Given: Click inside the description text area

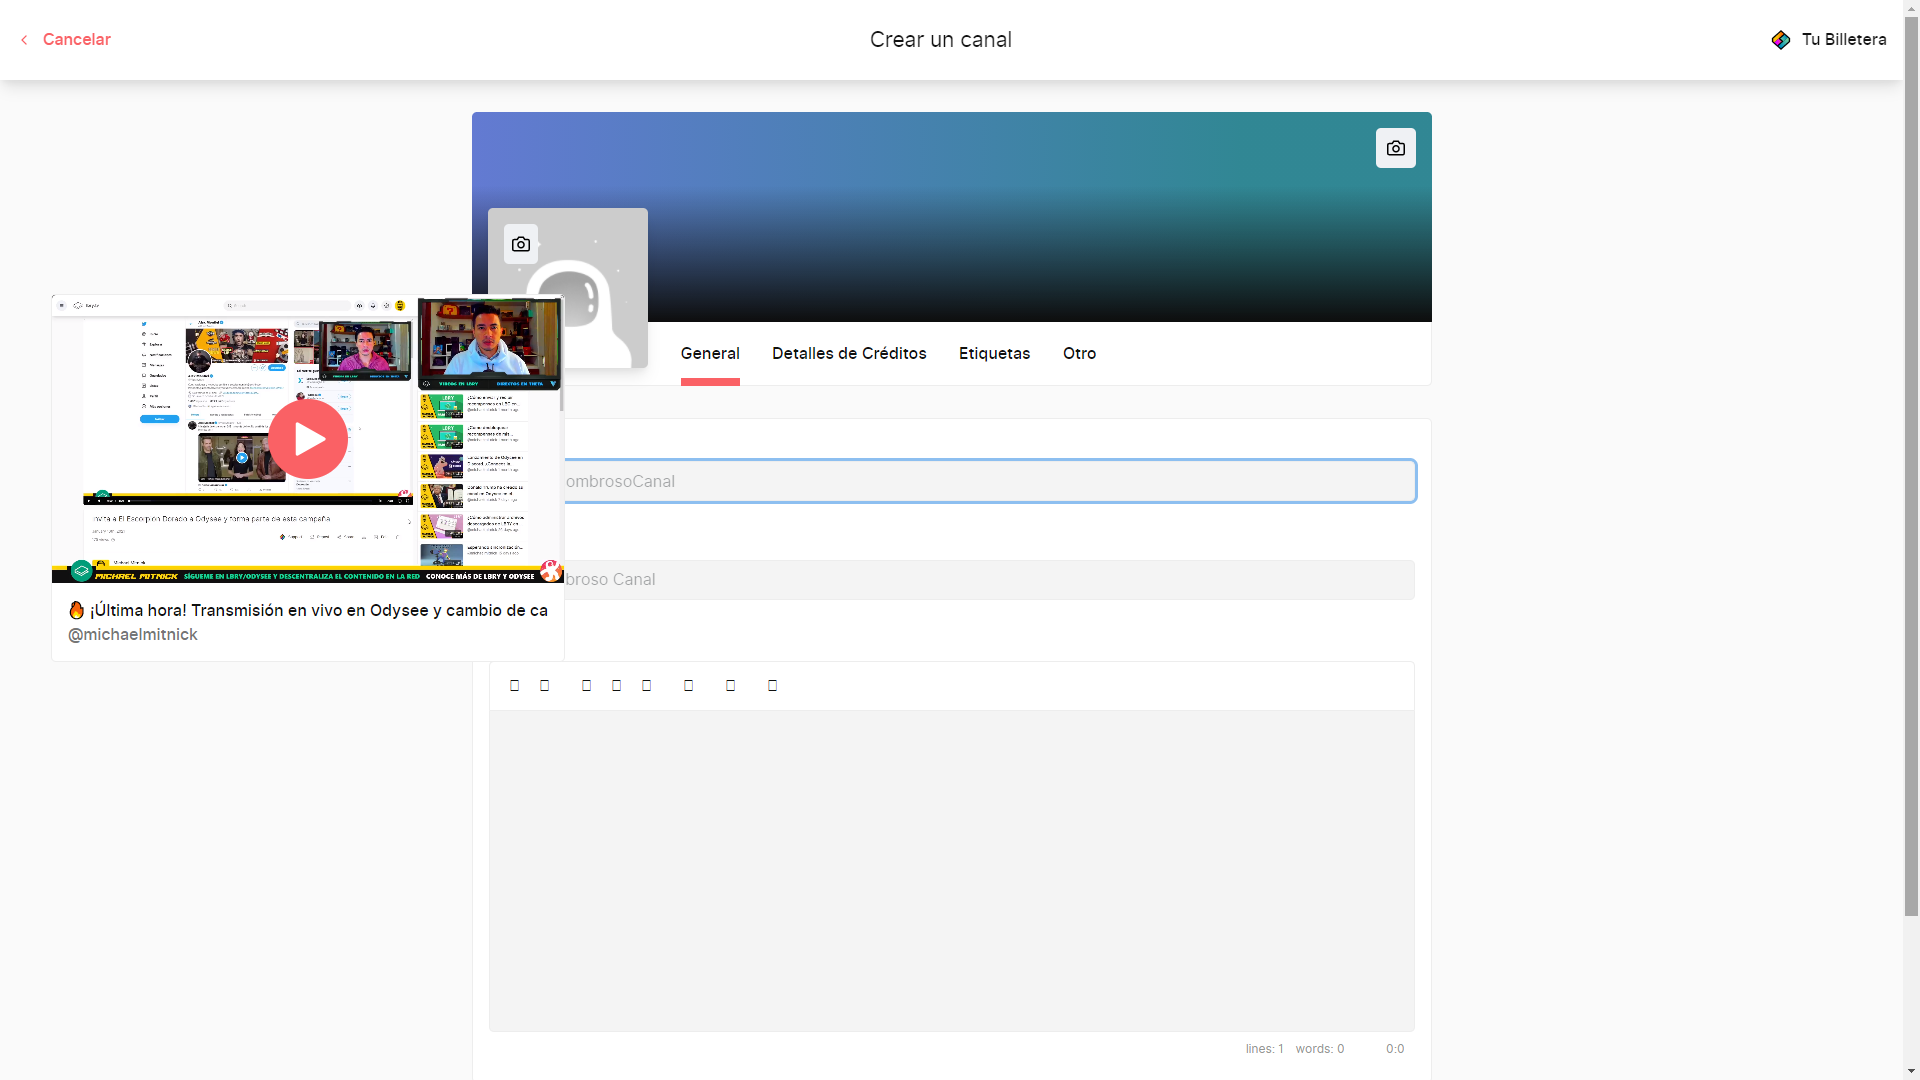Looking at the screenshot, I should pos(951,870).
